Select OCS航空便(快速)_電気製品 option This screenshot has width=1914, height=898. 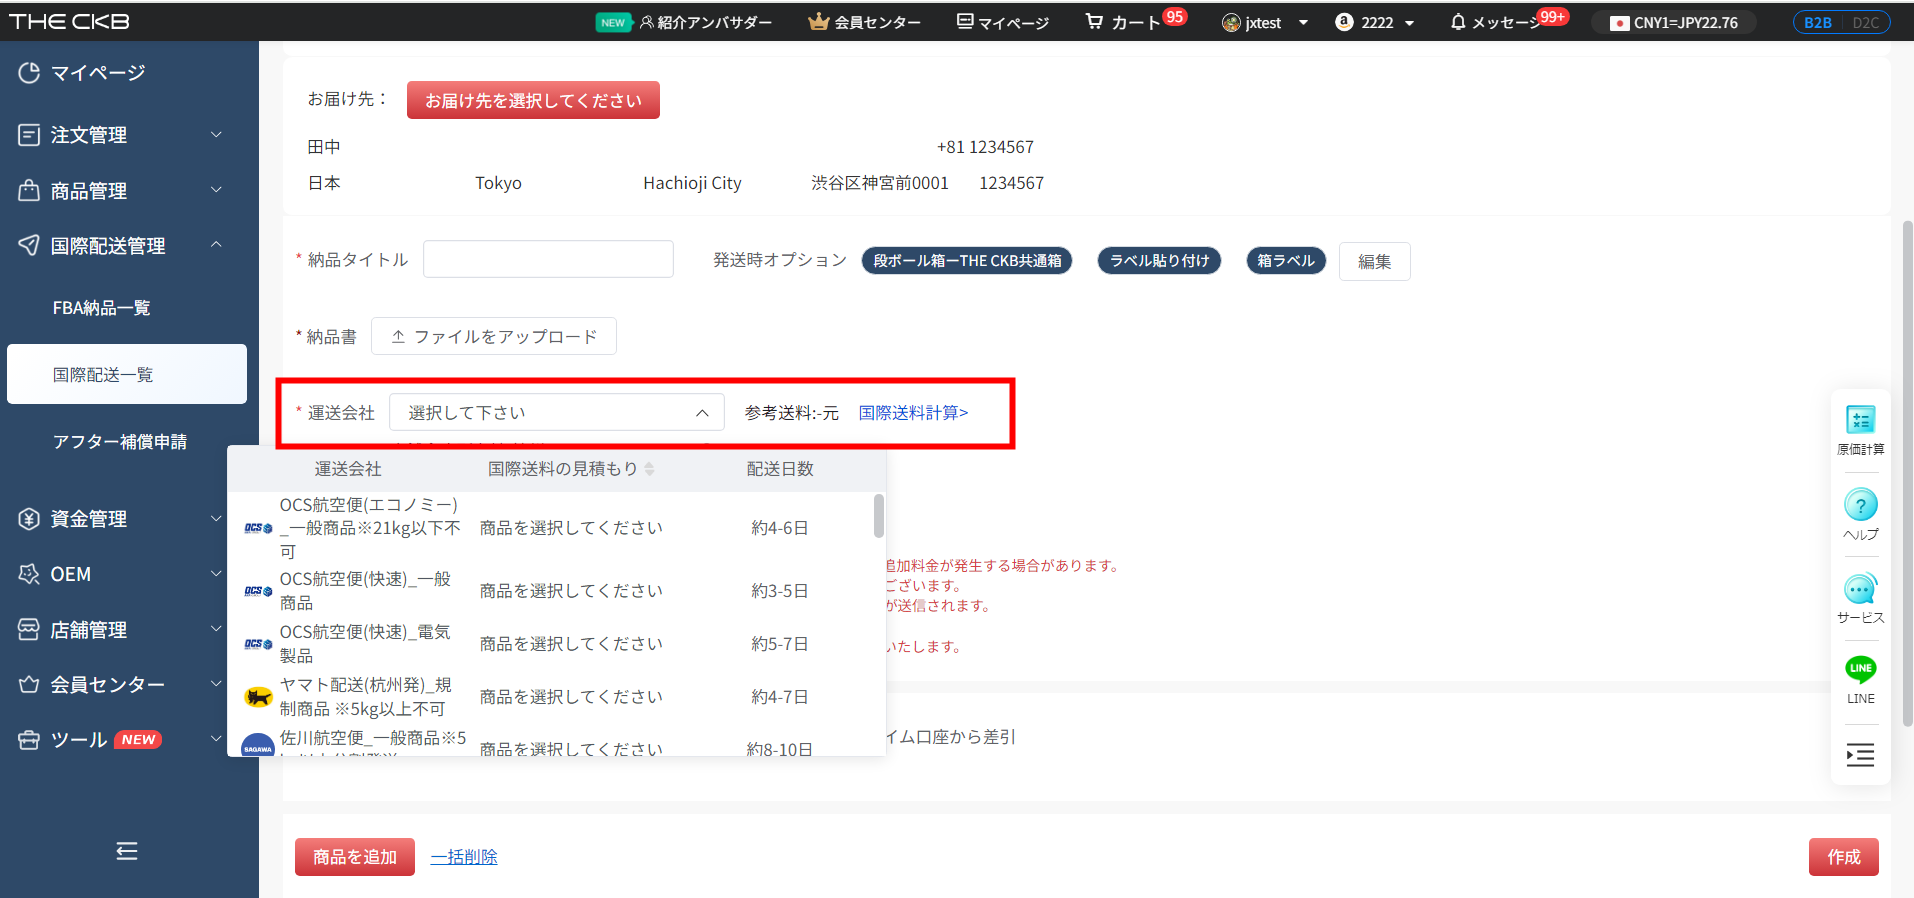click(556, 644)
